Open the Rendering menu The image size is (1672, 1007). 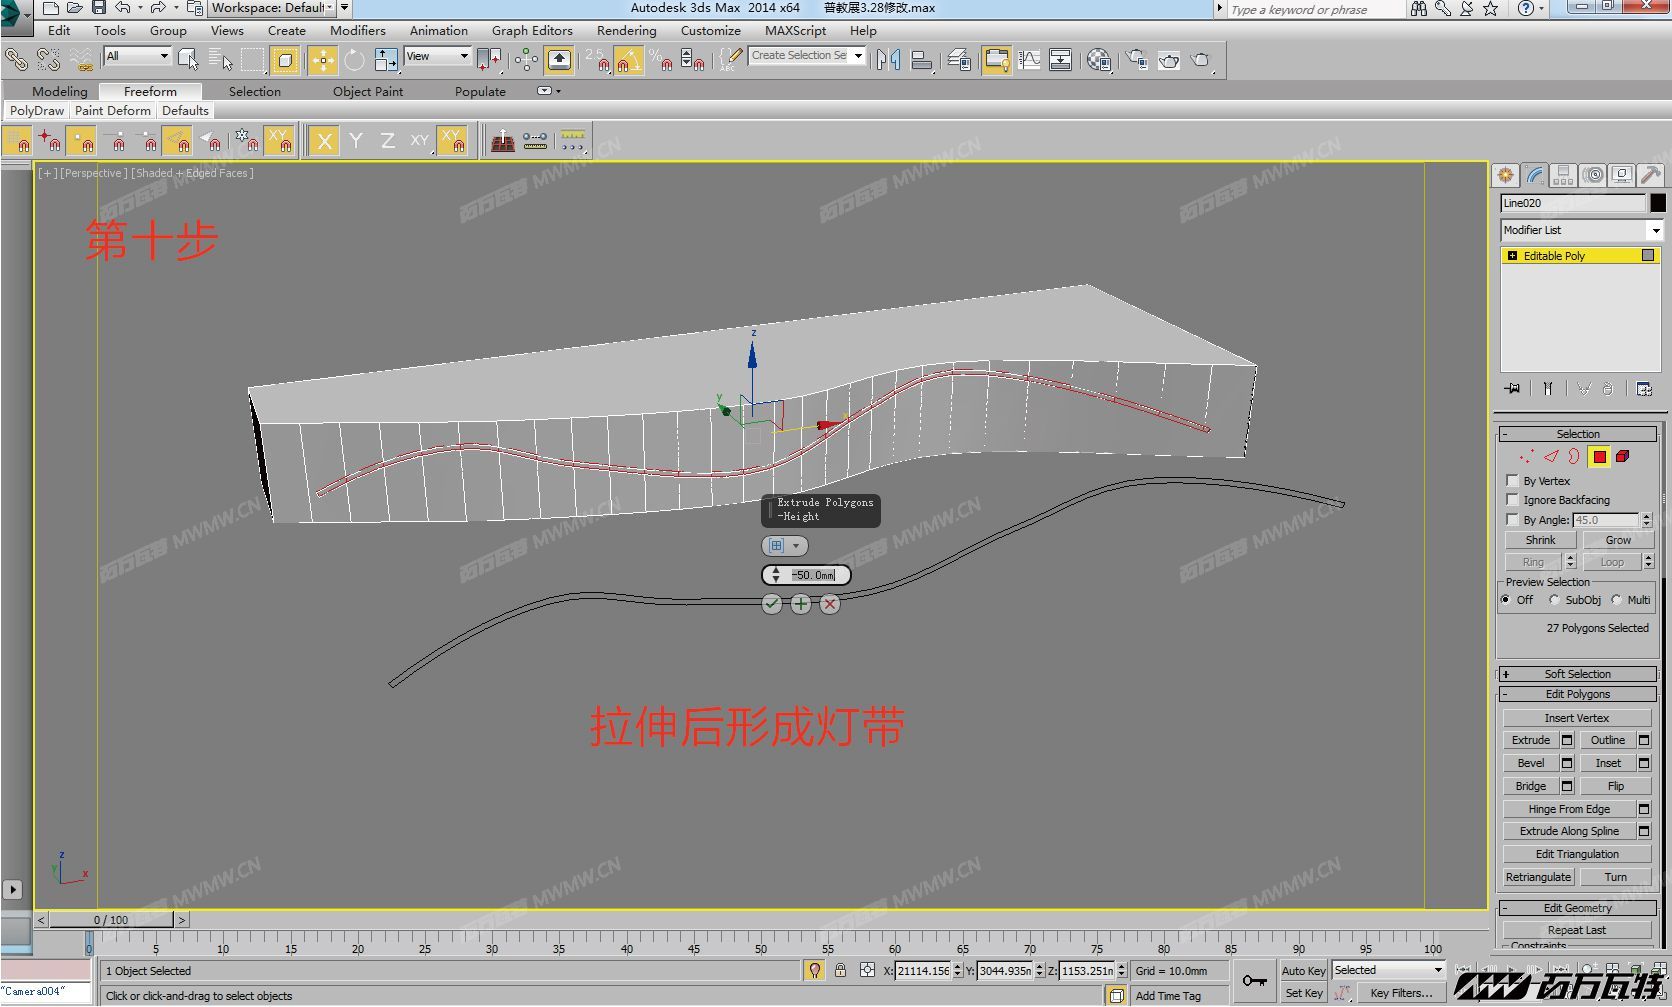coord(627,30)
